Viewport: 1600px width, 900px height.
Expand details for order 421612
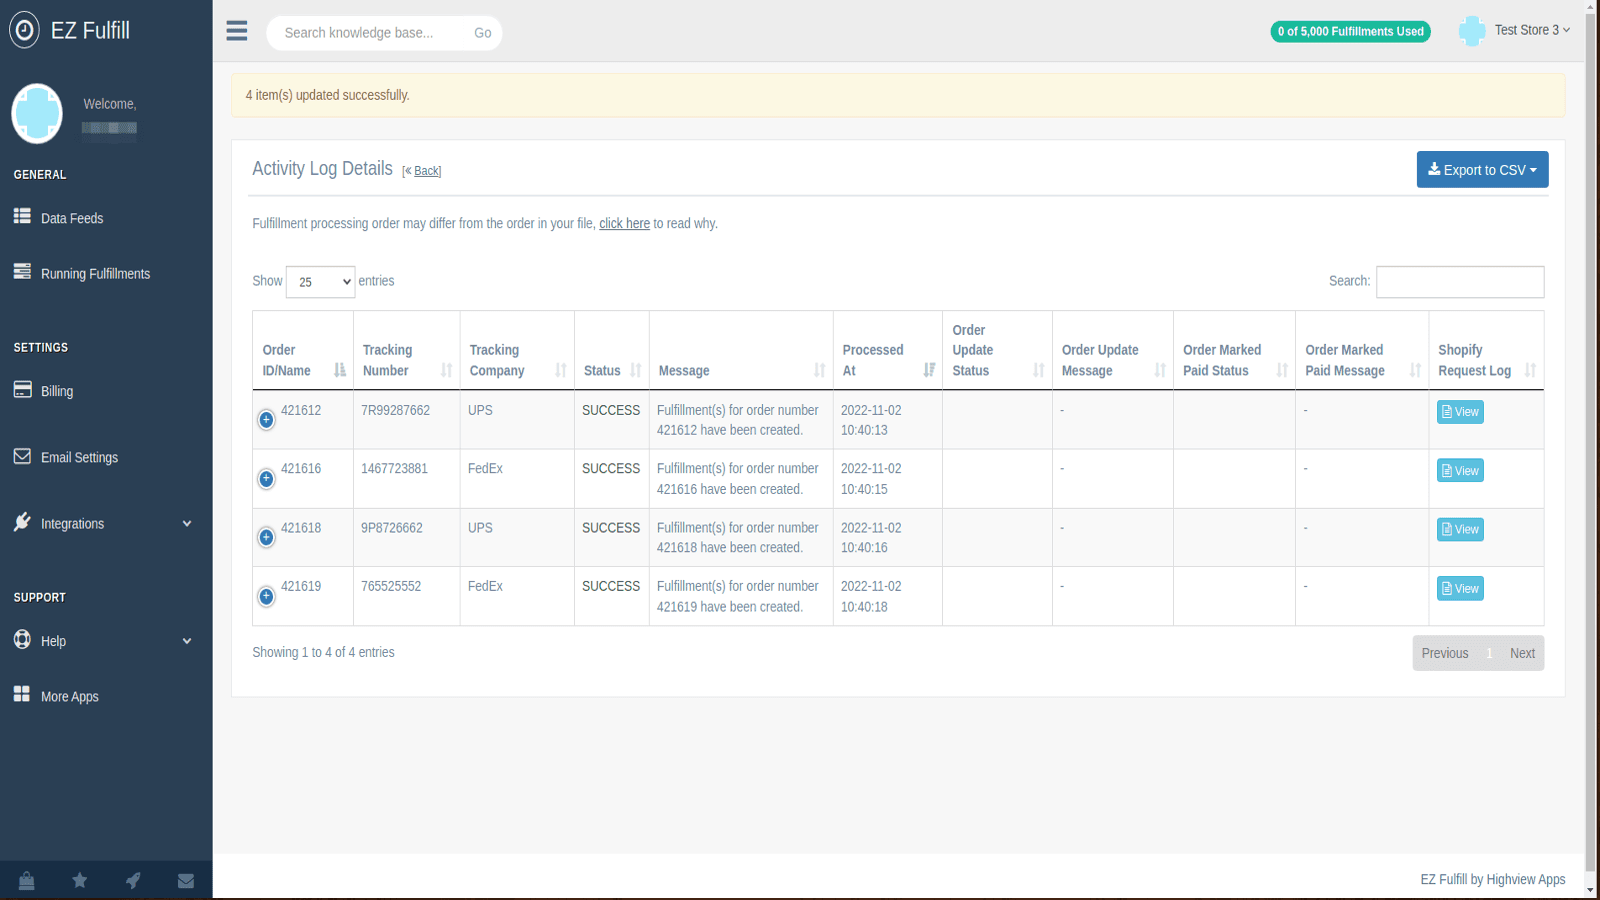pos(266,420)
